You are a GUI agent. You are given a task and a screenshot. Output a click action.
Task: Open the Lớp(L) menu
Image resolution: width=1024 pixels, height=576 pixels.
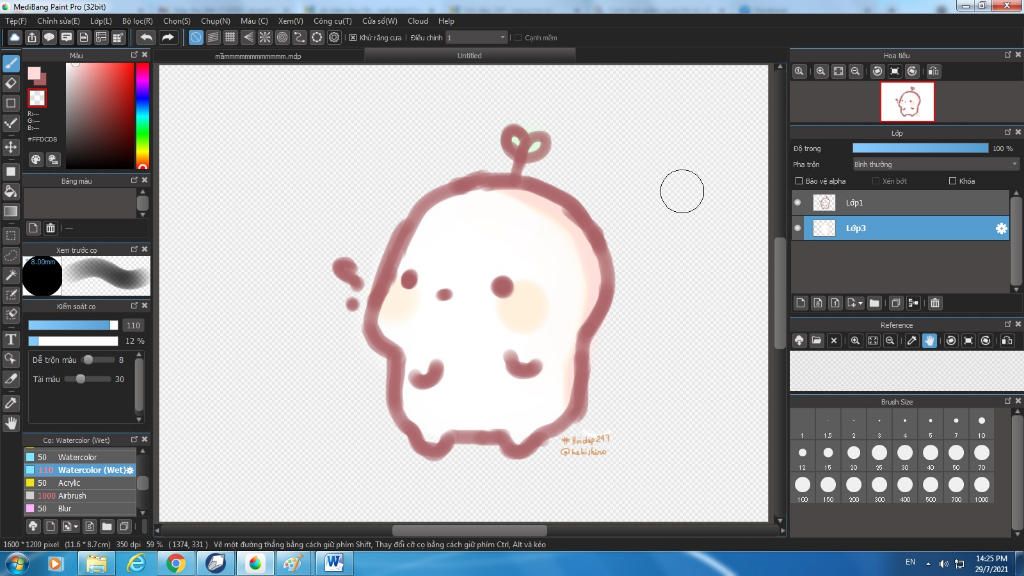(x=101, y=21)
